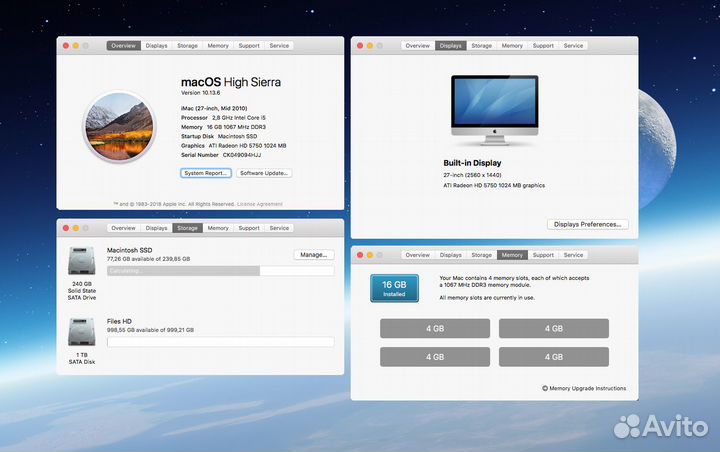Viewport: 720px width, 452px height.
Task: Open Service tab in Displays window
Action: 574,45
